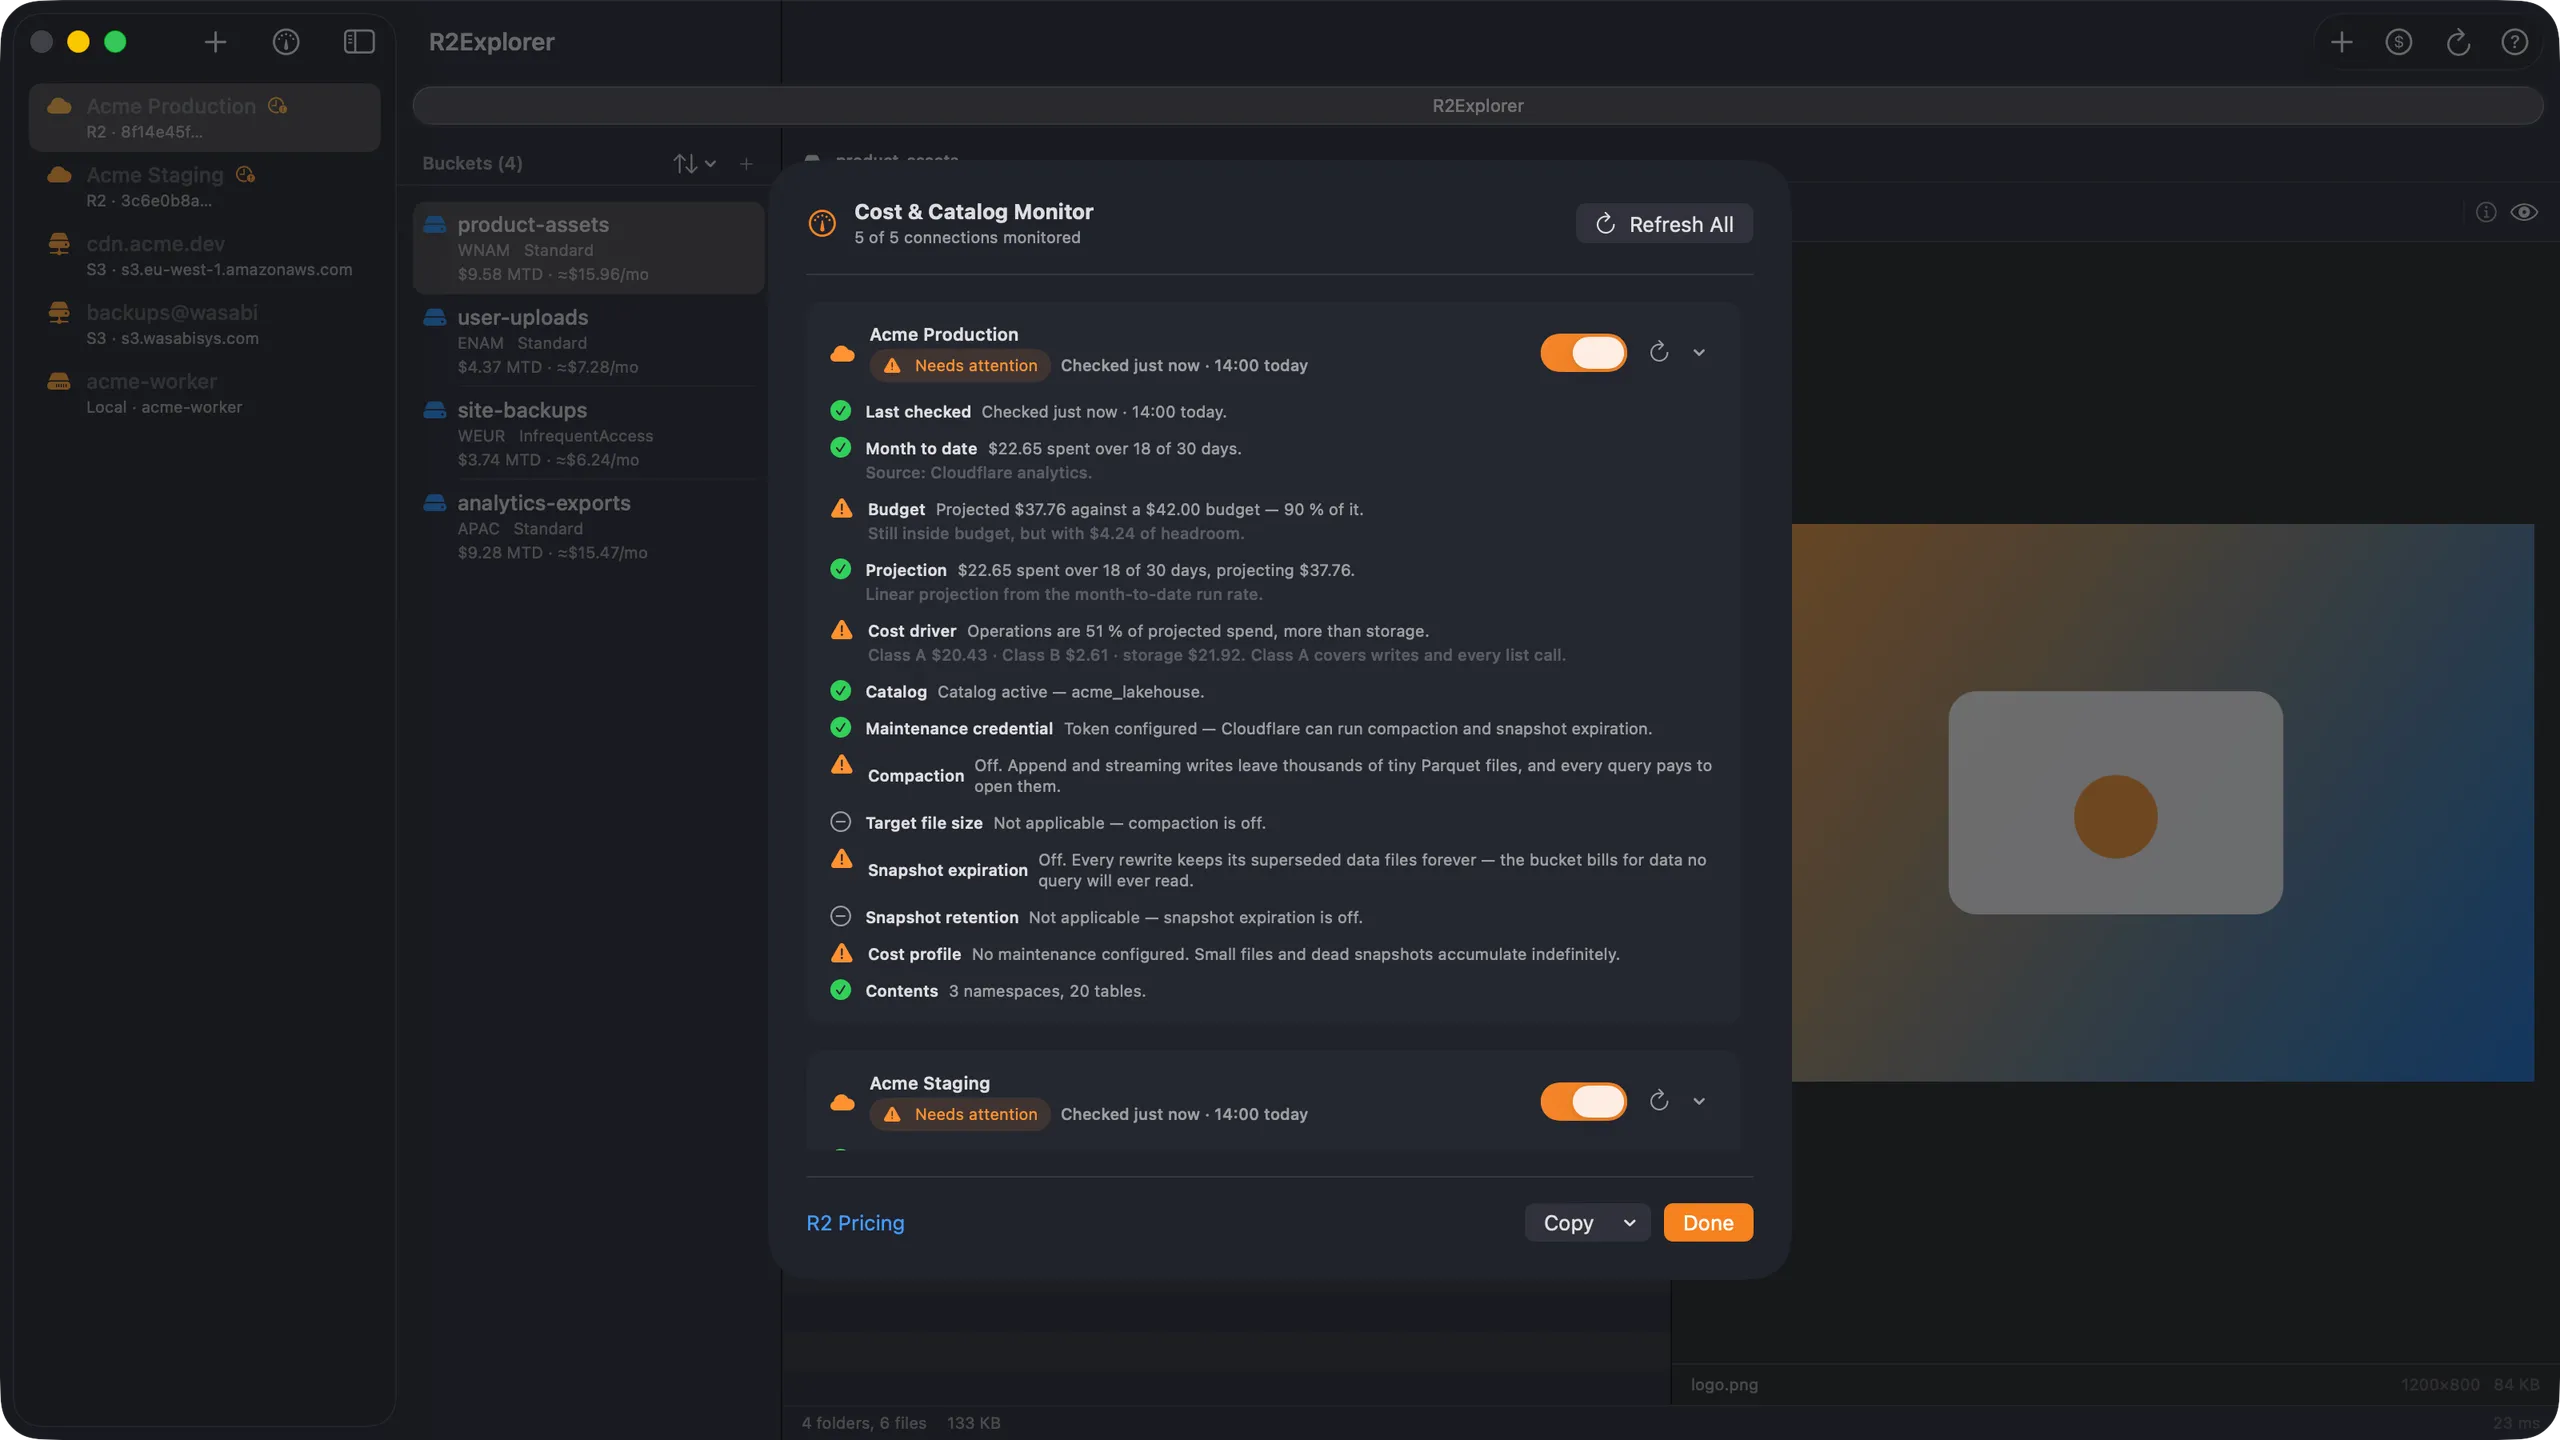
Task: Click Refresh All button
Action: pyautogui.click(x=1664, y=224)
